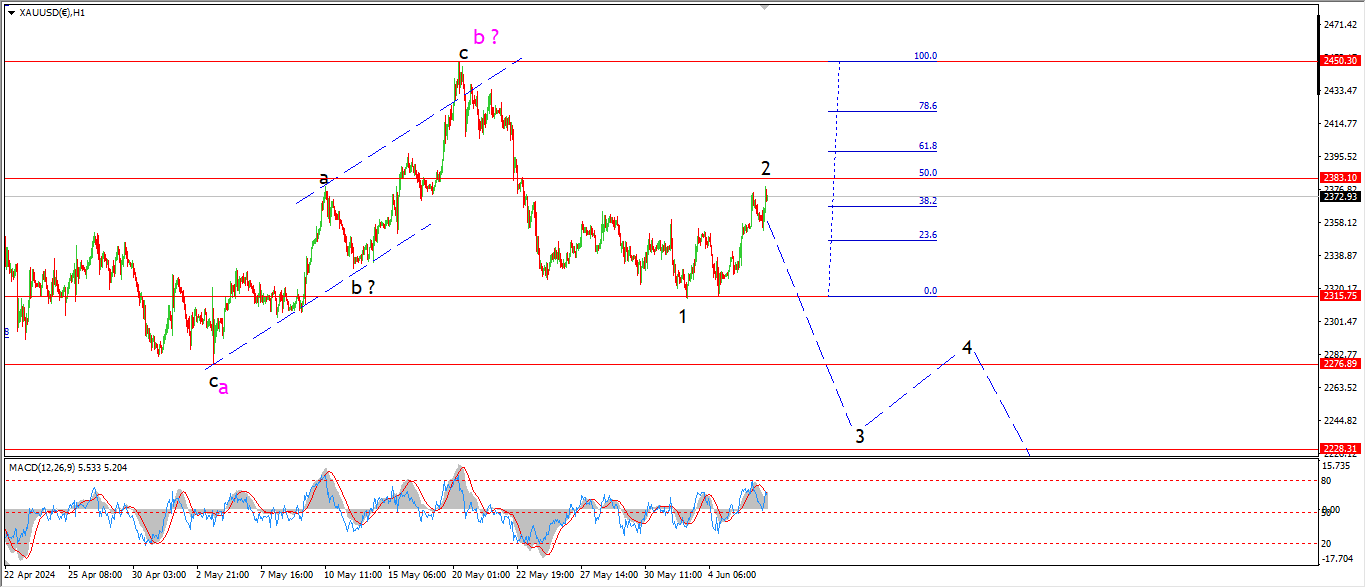Click the gray chart shift triangle marker

pyautogui.click(x=767, y=6)
